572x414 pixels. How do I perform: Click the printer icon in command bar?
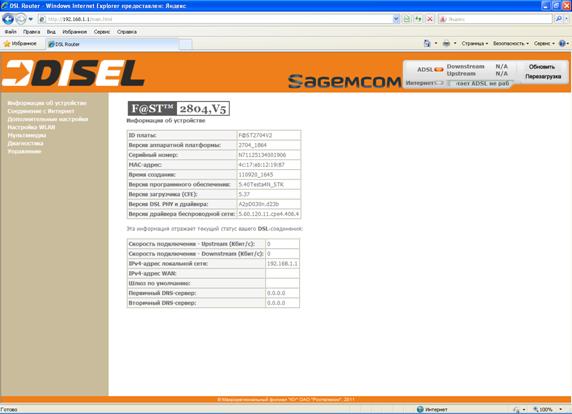tap(446, 43)
